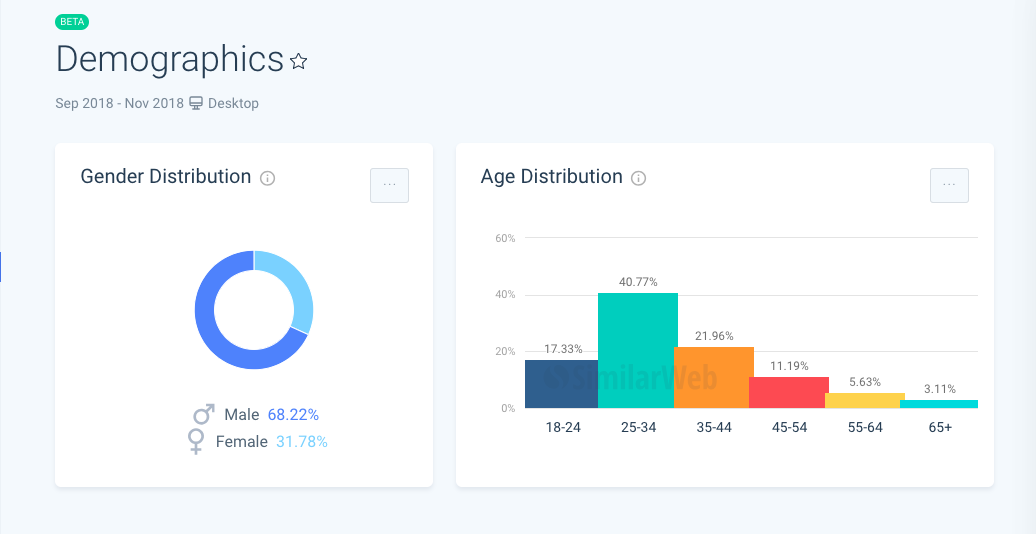Click the 35-44 axis label
The width and height of the screenshot is (1036, 534).
714,427
